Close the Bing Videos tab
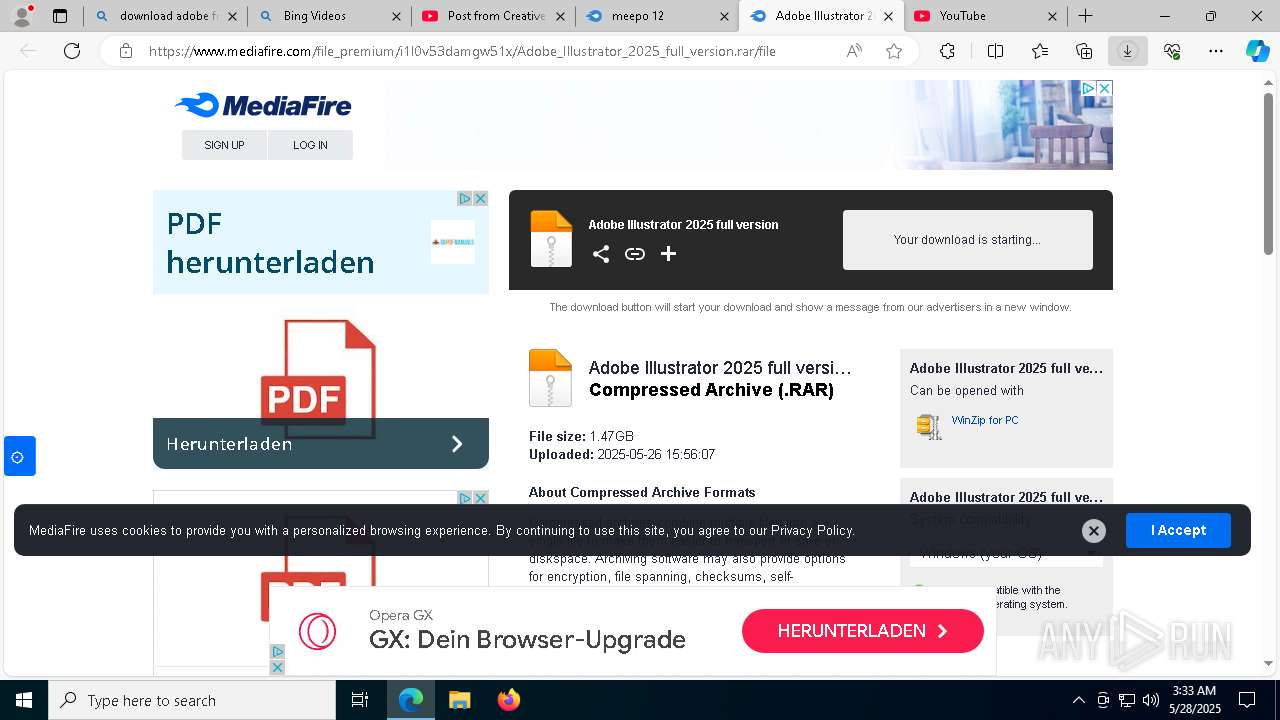 point(396,16)
